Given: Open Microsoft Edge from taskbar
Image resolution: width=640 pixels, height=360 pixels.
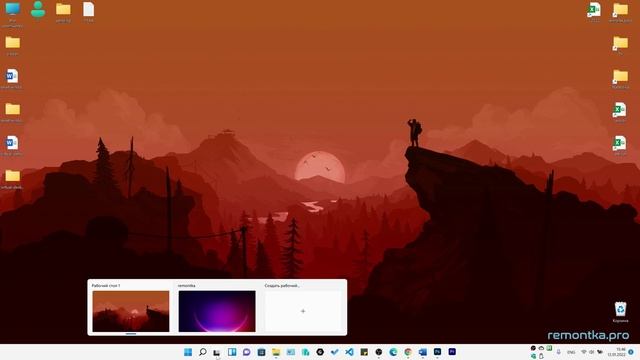Looking at the screenshot, I should tap(393, 352).
